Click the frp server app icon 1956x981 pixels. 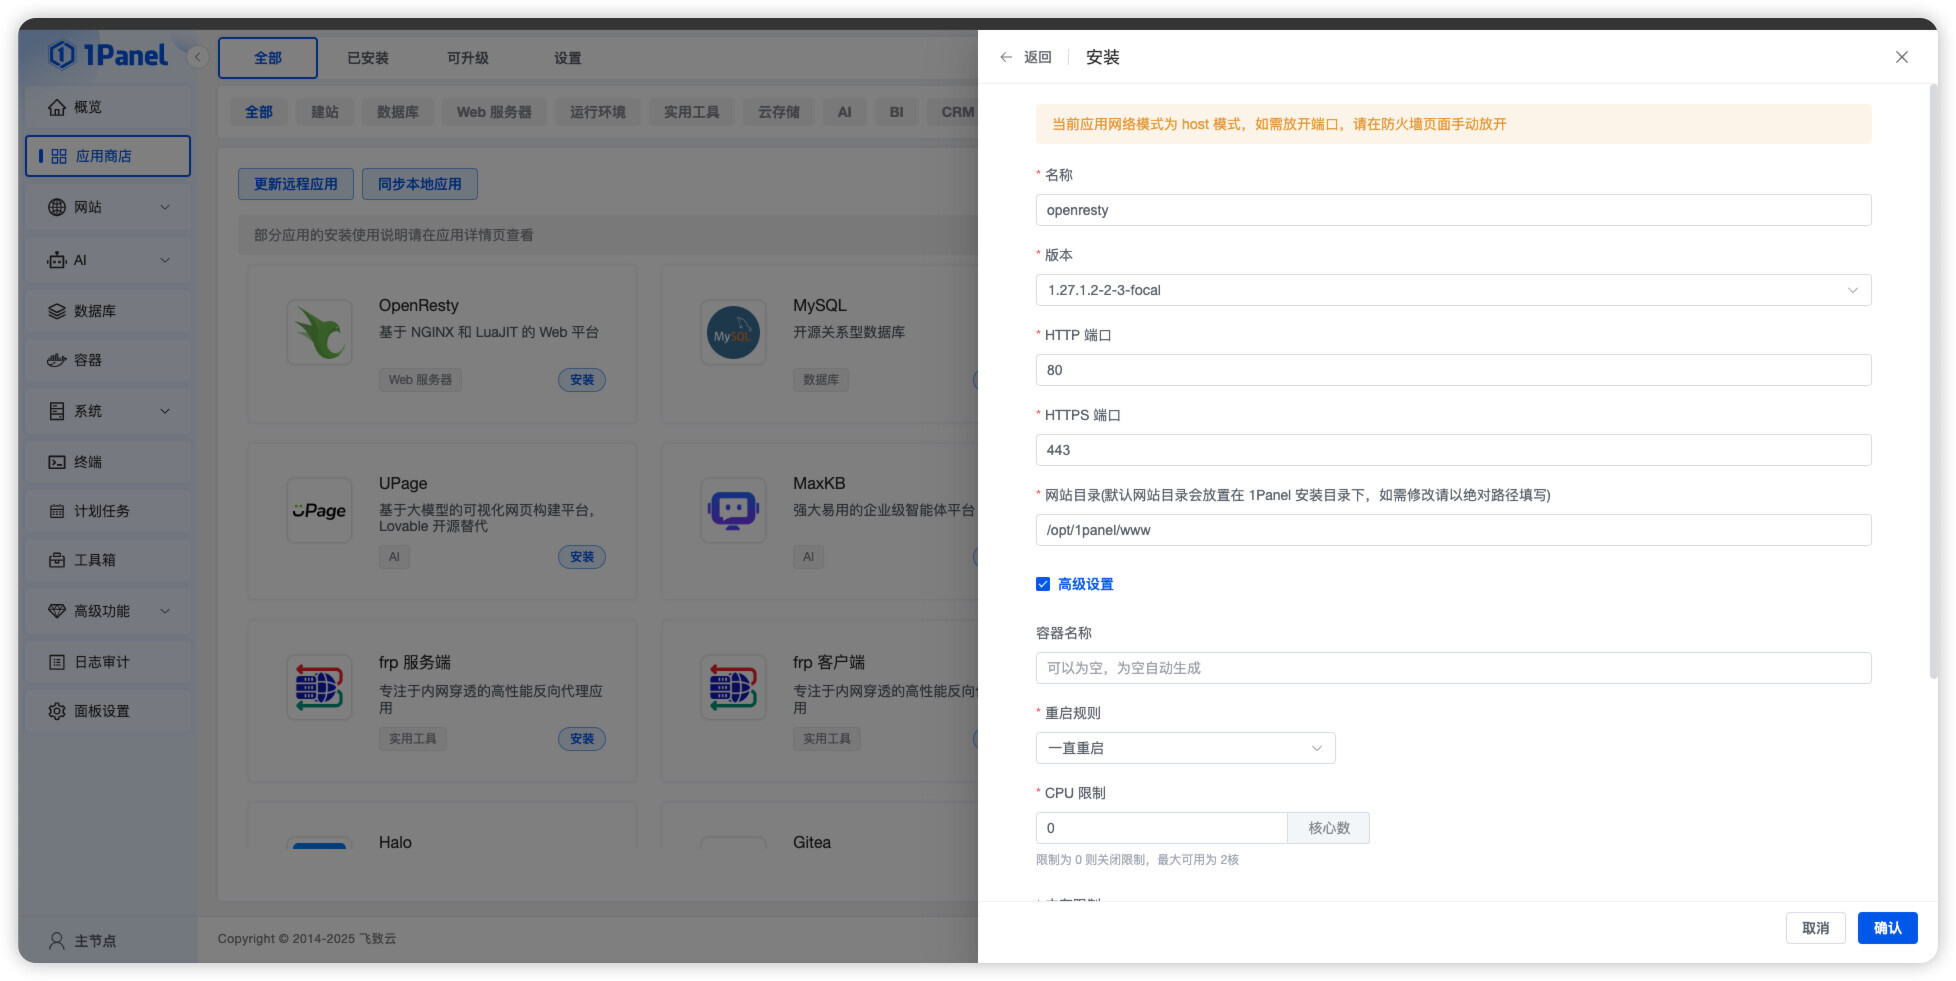pos(319,688)
